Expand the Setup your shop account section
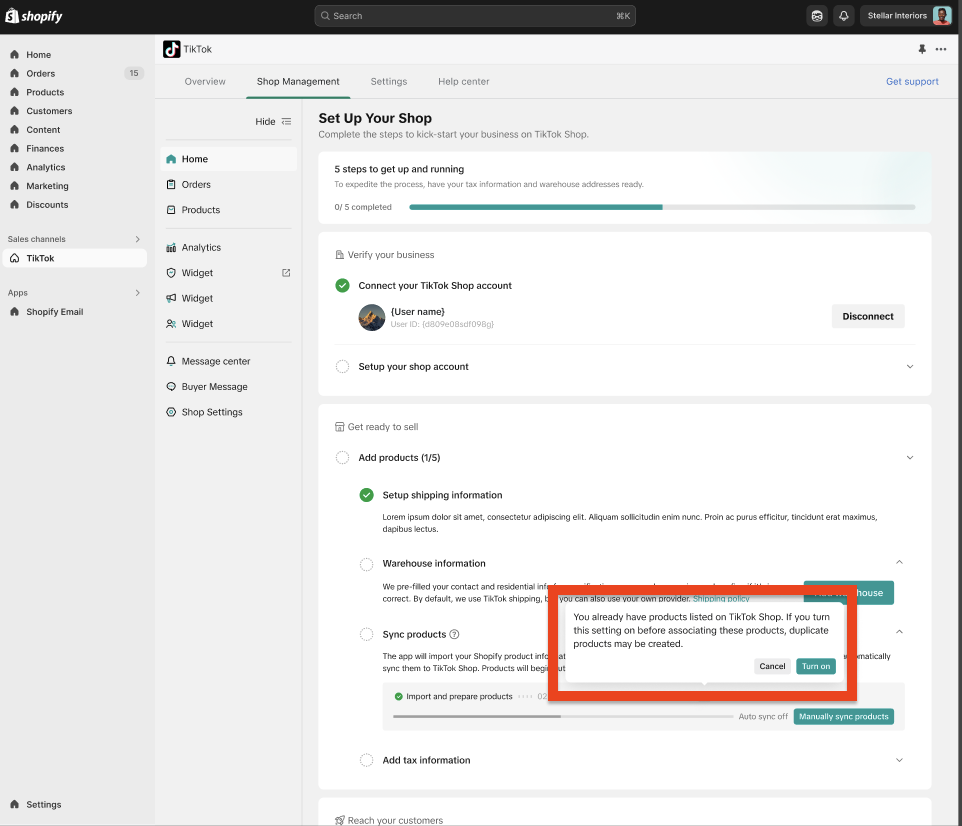The image size is (962, 826). [x=909, y=367]
